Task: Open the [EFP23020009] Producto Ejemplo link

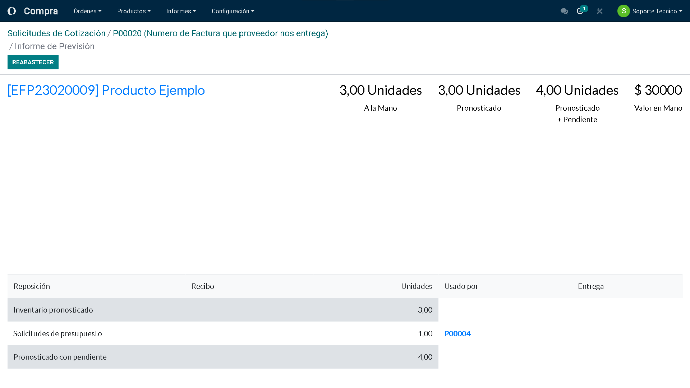Action: pyautogui.click(x=106, y=90)
